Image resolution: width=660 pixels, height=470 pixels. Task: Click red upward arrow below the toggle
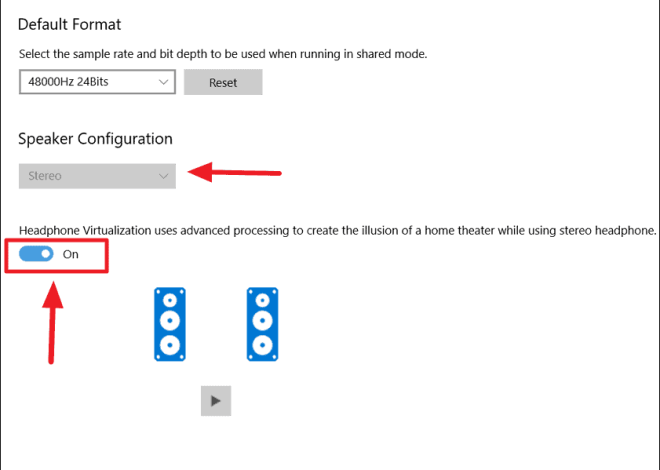pos(54,320)
